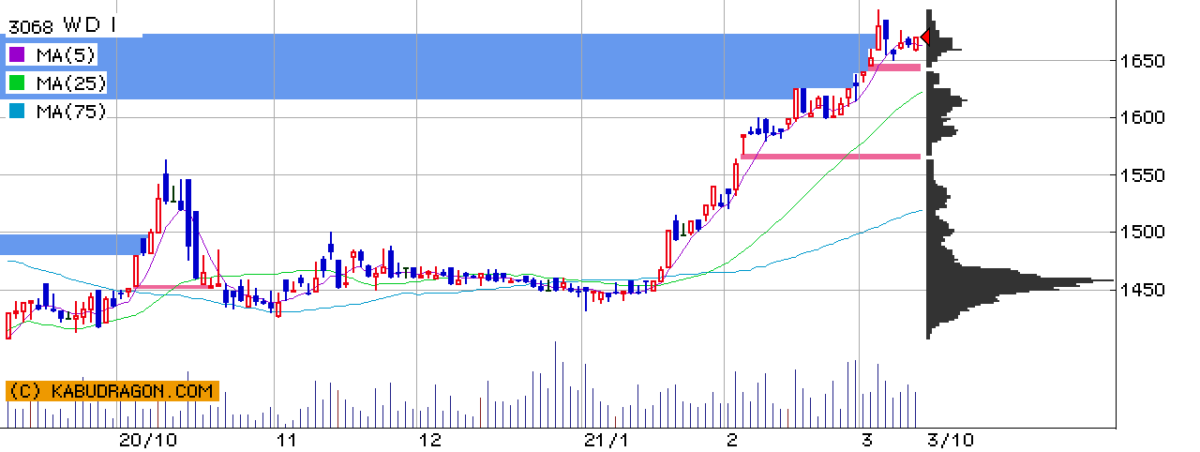Click the green MA(25) legend swatch
Screen dimensions: 1200x452
point(18,82)
